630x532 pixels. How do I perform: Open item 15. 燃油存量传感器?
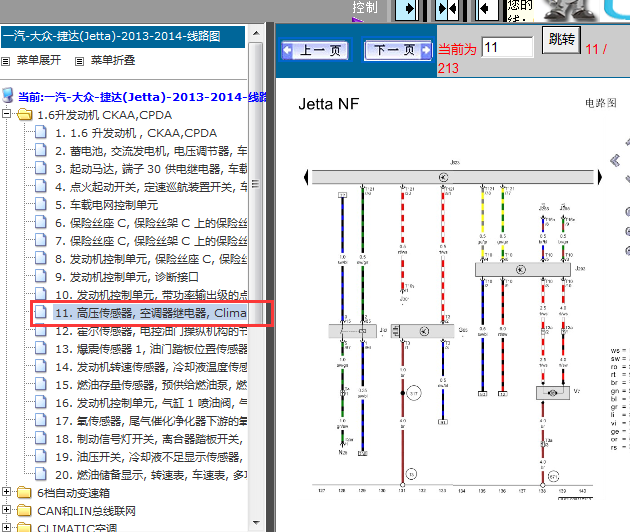(151, 385)
